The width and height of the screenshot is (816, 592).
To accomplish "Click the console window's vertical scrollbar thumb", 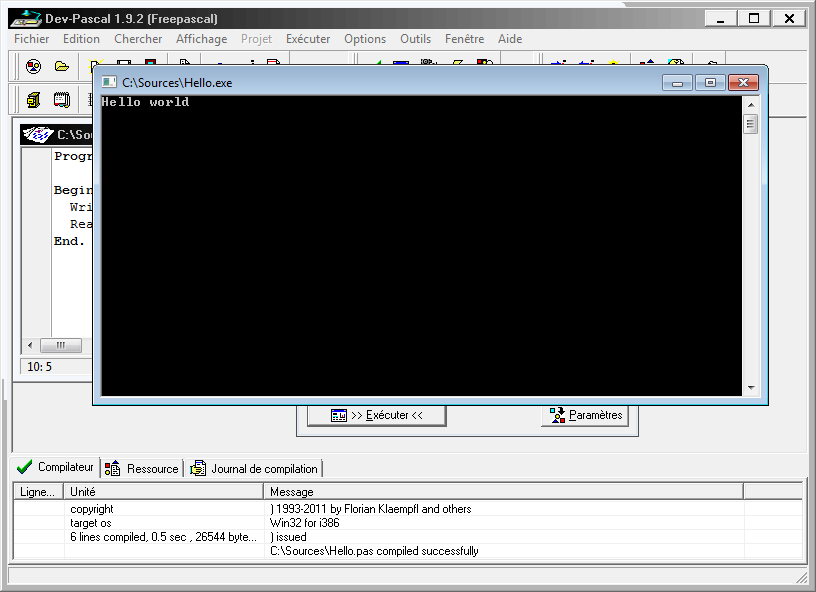I will pos(750,124).
